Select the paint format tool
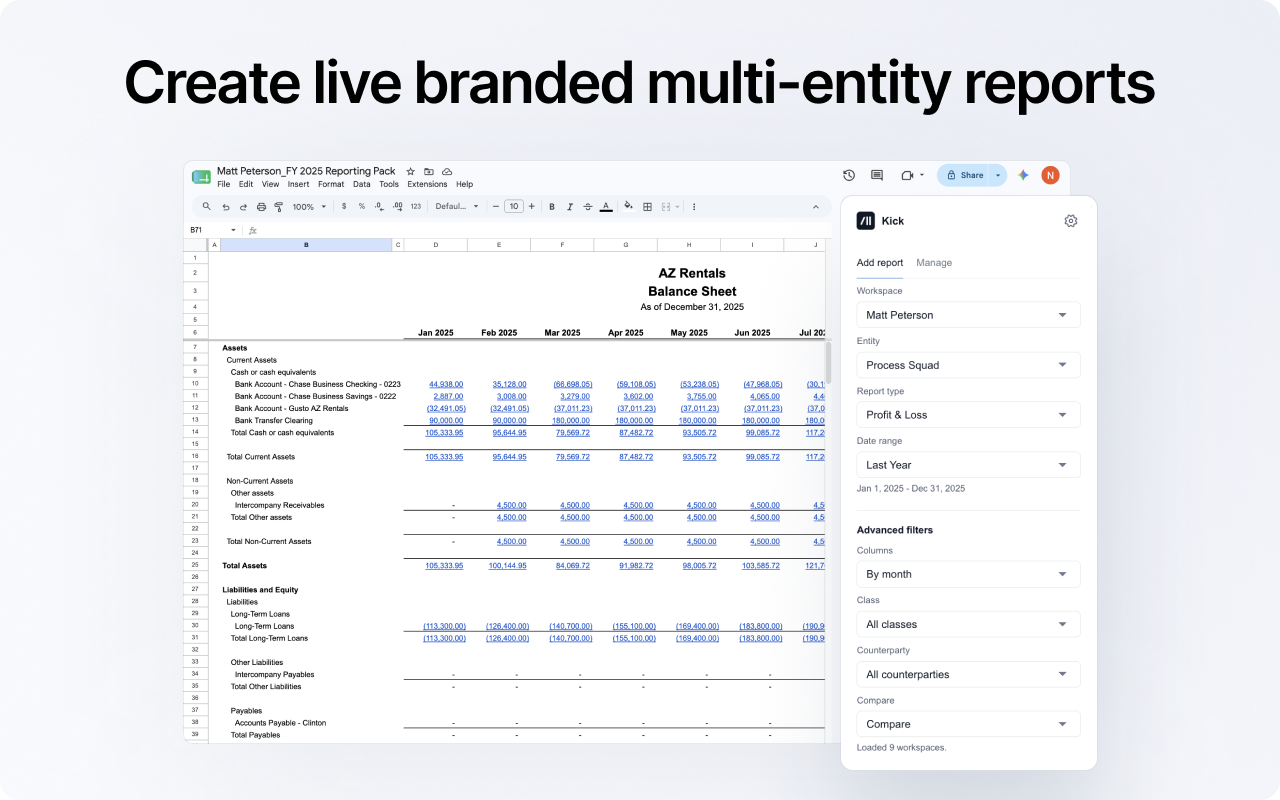Screen dimensions: 1280x800 pyautogui.click(x=278, y=207)
